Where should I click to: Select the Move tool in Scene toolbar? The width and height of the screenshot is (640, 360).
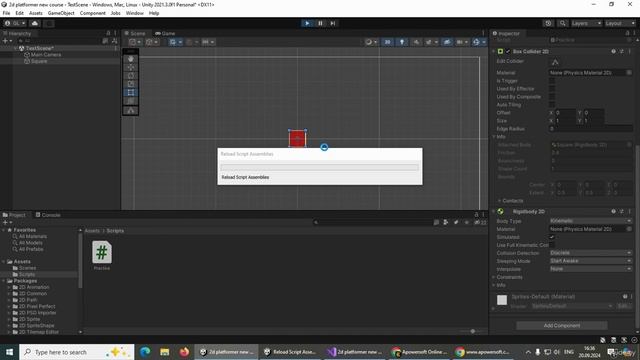131,67
